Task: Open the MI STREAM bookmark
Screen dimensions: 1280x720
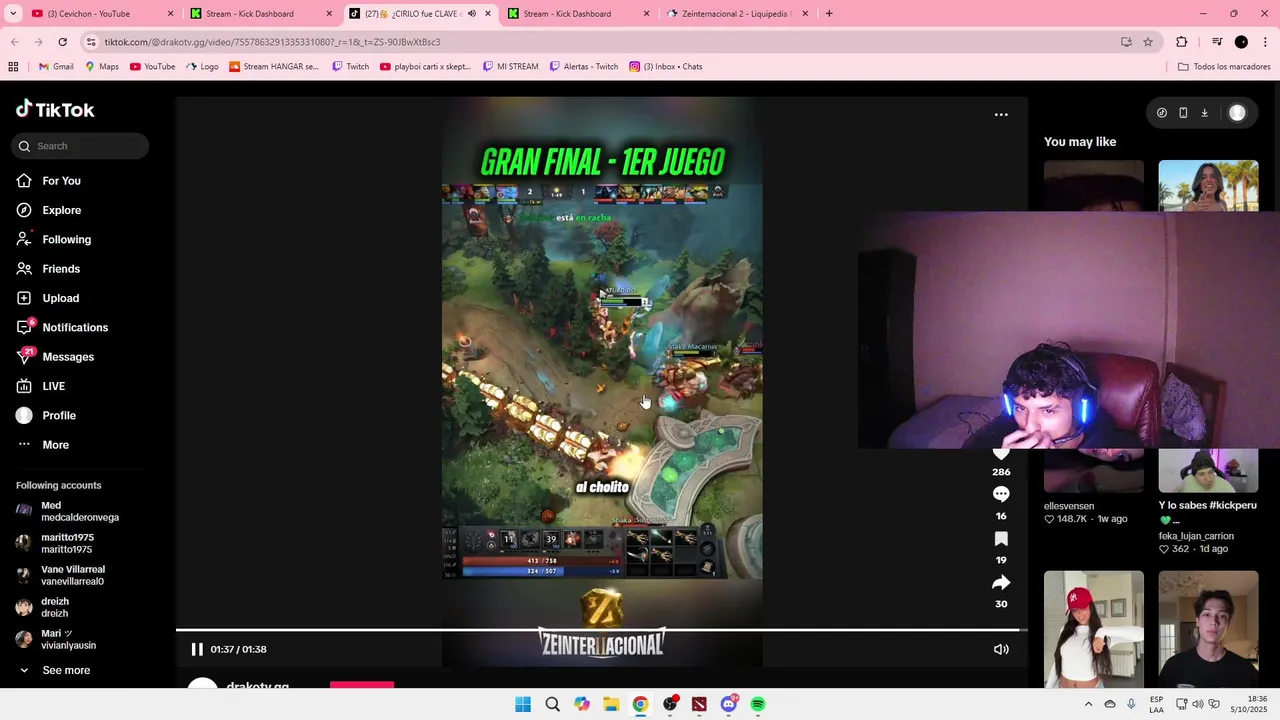Action: [x=510, y=67]
